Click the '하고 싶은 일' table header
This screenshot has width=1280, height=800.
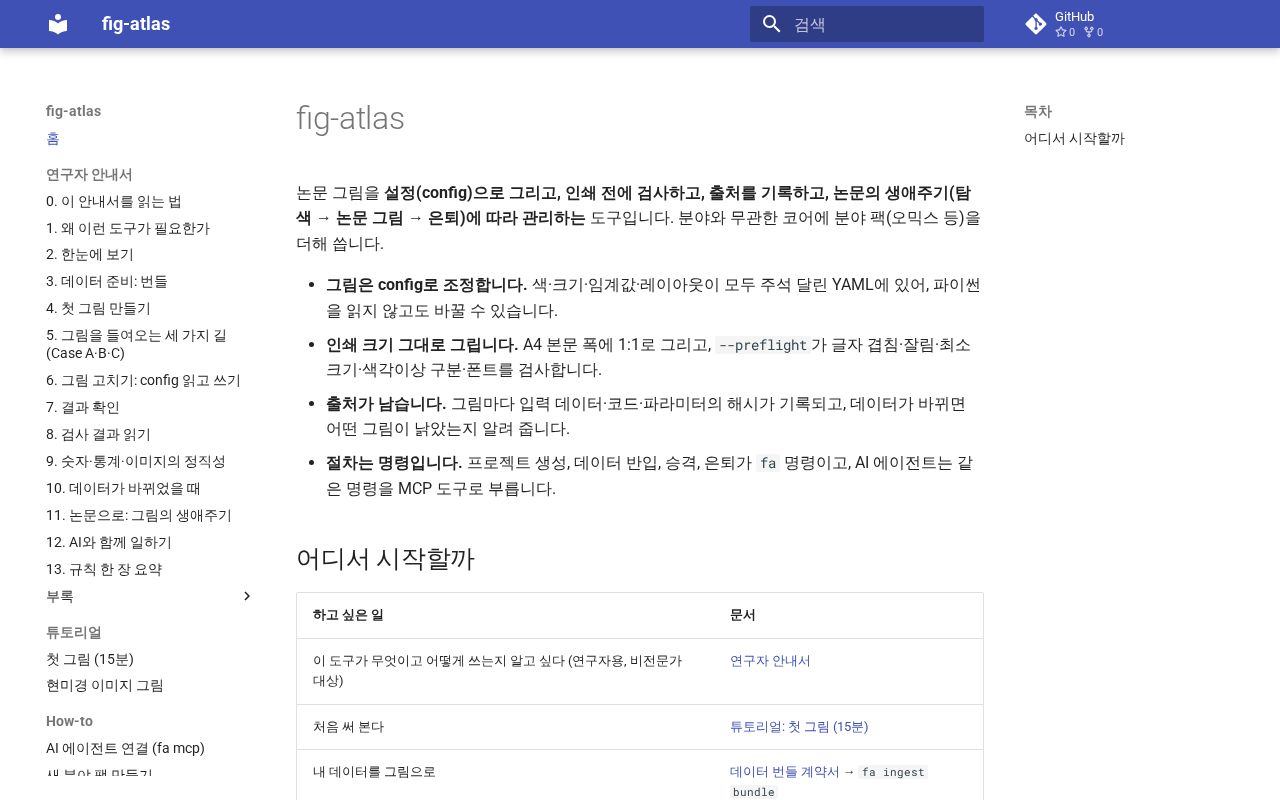tap(348, 615)
